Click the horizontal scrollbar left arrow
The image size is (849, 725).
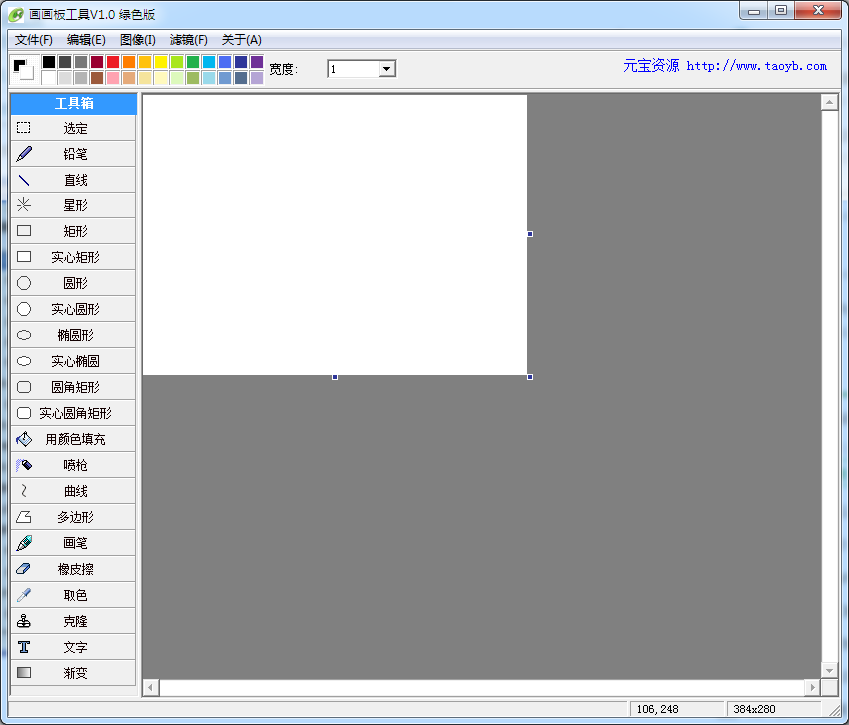151,688
